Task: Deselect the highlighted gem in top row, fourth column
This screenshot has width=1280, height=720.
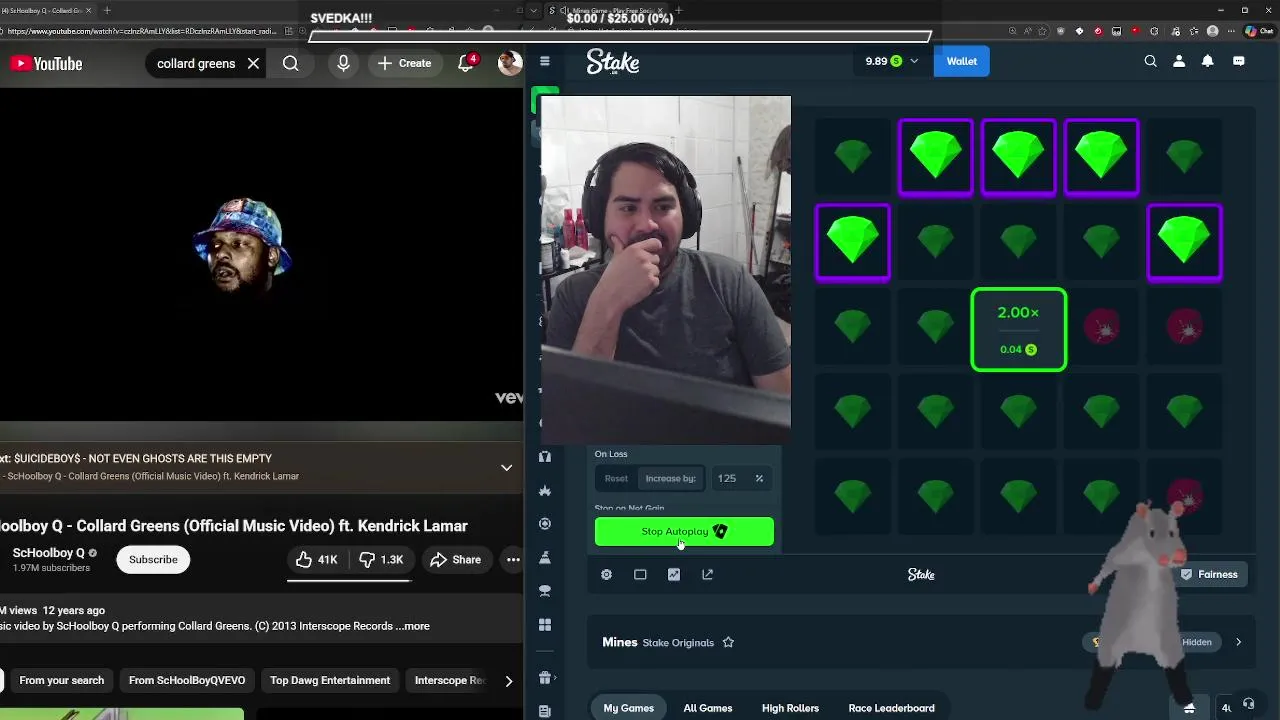Action: coord(1101,157)
